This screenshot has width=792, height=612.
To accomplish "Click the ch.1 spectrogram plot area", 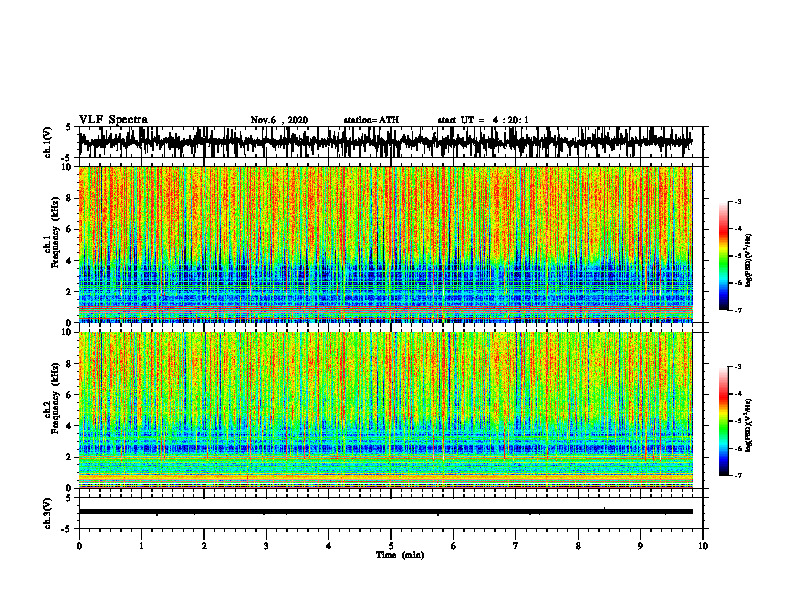I will pos(385,244).
